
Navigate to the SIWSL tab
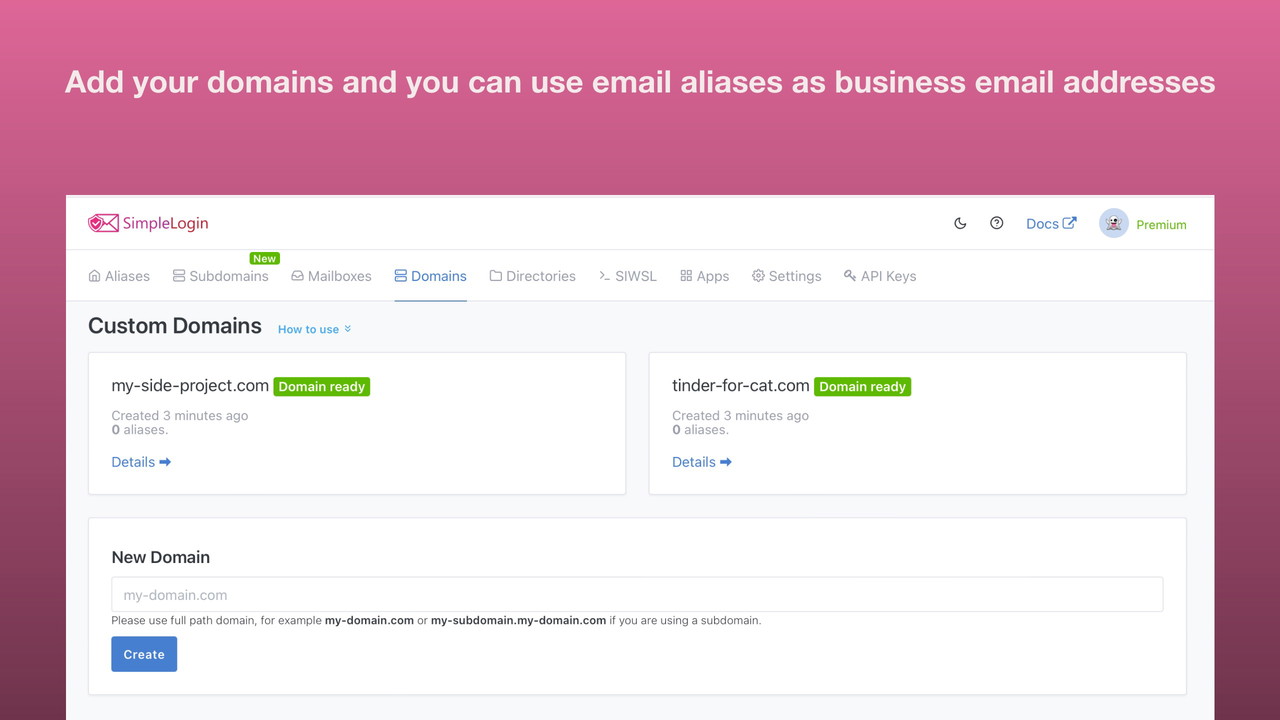point(628,276)
